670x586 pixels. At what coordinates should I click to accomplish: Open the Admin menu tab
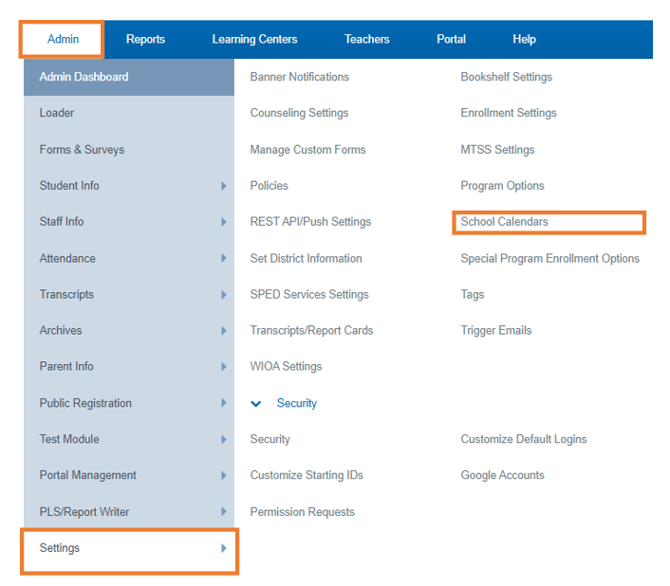pos(63,39)
